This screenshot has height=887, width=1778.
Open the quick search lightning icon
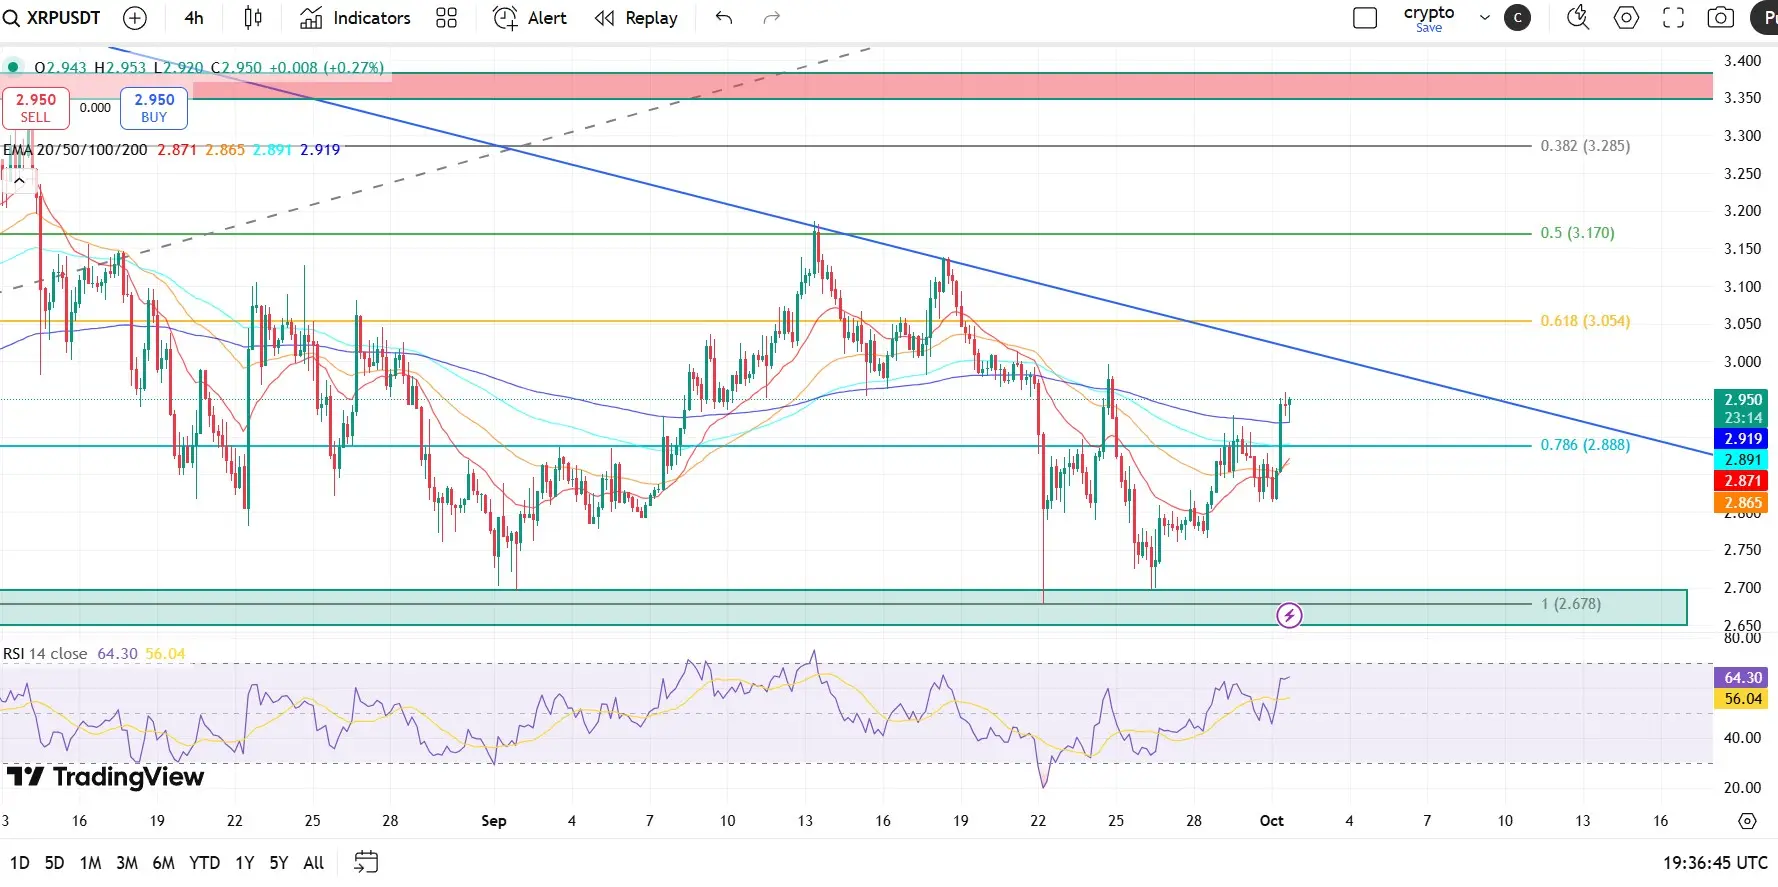(x=1577, y=18)
